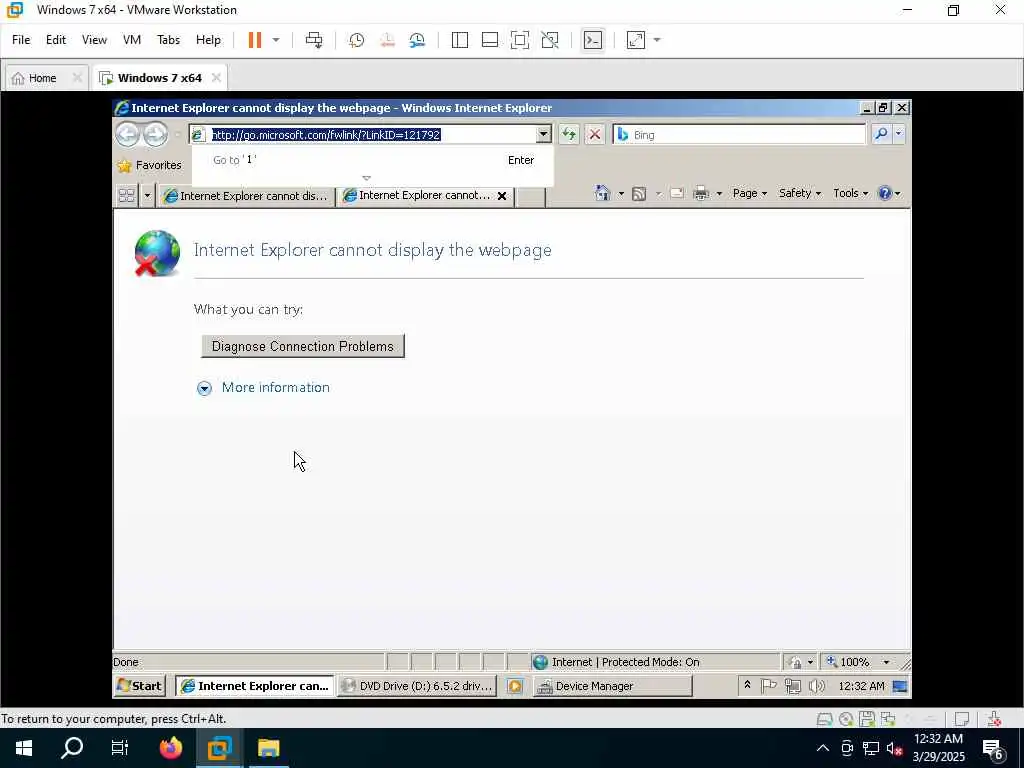The height and width of the screenshot is (768, 1024).
Task: Open the host taskbar Search icon
Action: (x=72, y=748)
